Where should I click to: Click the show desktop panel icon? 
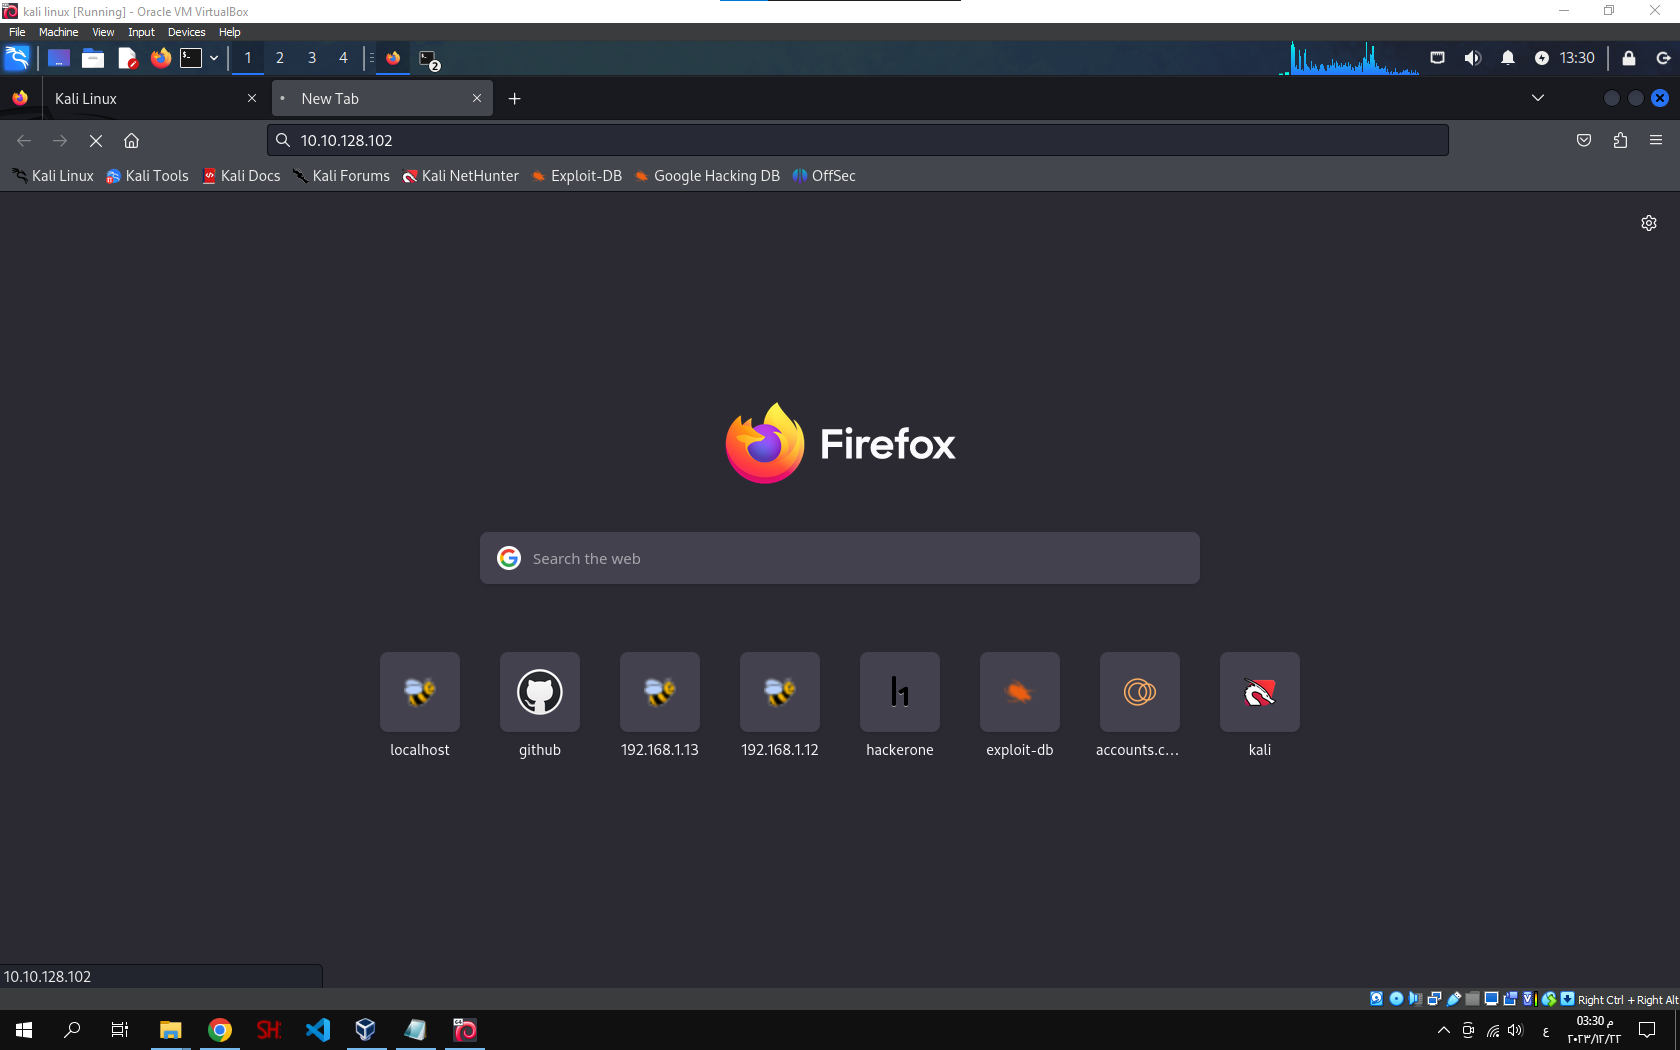[59, 58]
